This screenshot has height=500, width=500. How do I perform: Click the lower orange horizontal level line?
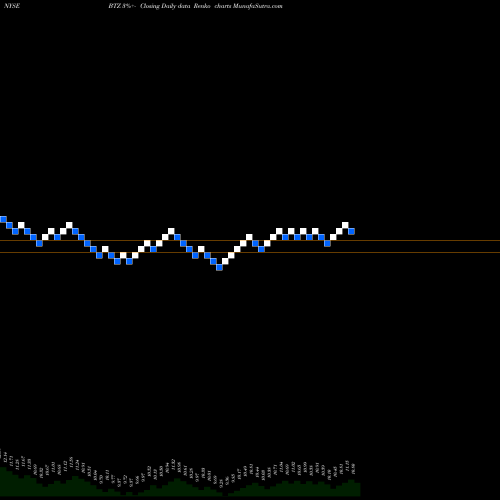(x=250, y=252)
